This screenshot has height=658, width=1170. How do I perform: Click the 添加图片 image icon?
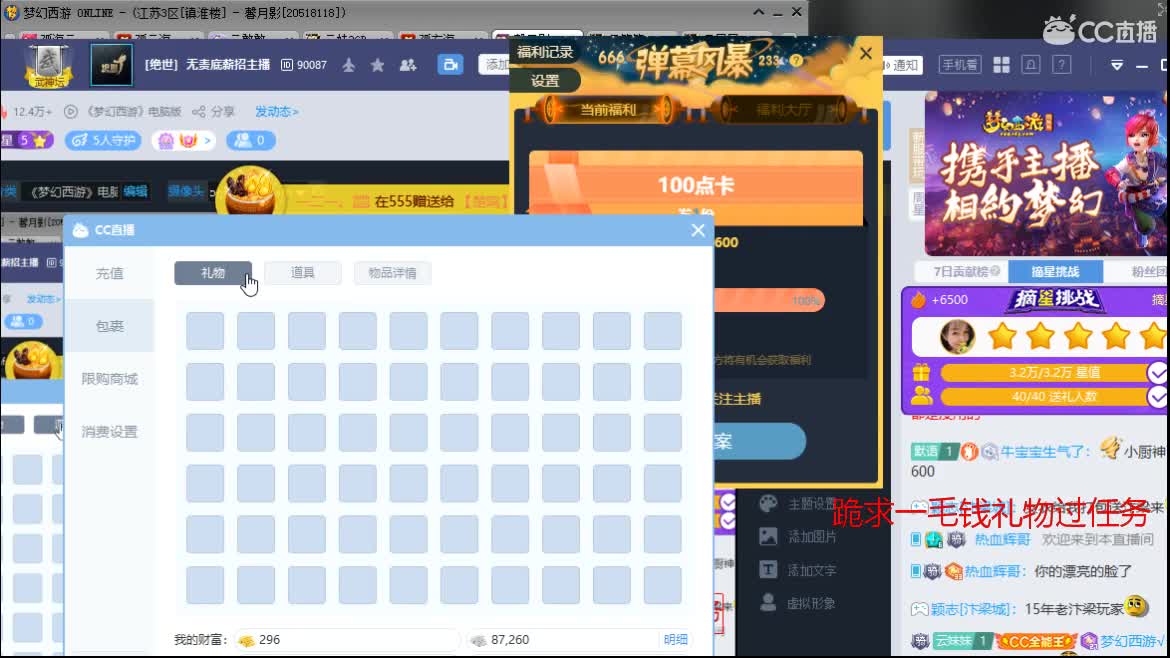[768, 536]
